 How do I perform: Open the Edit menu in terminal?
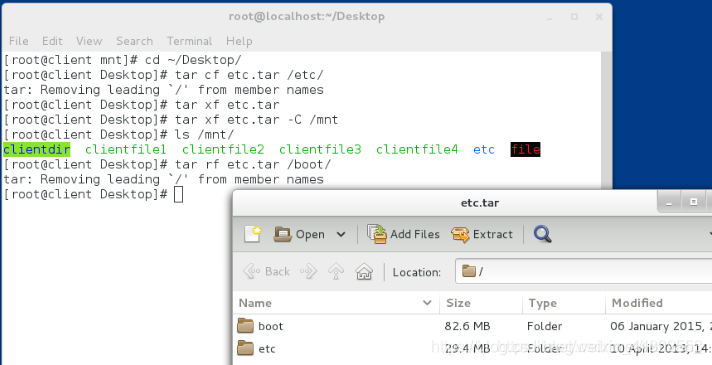[x=52, y=41]
